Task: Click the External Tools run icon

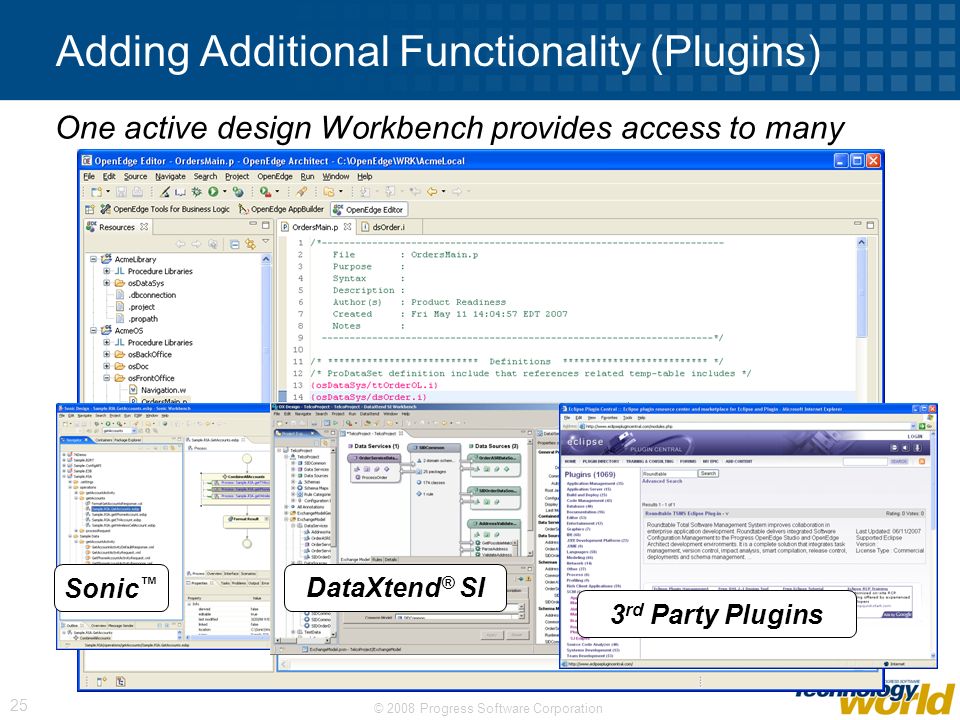Action: coord(264,192)
